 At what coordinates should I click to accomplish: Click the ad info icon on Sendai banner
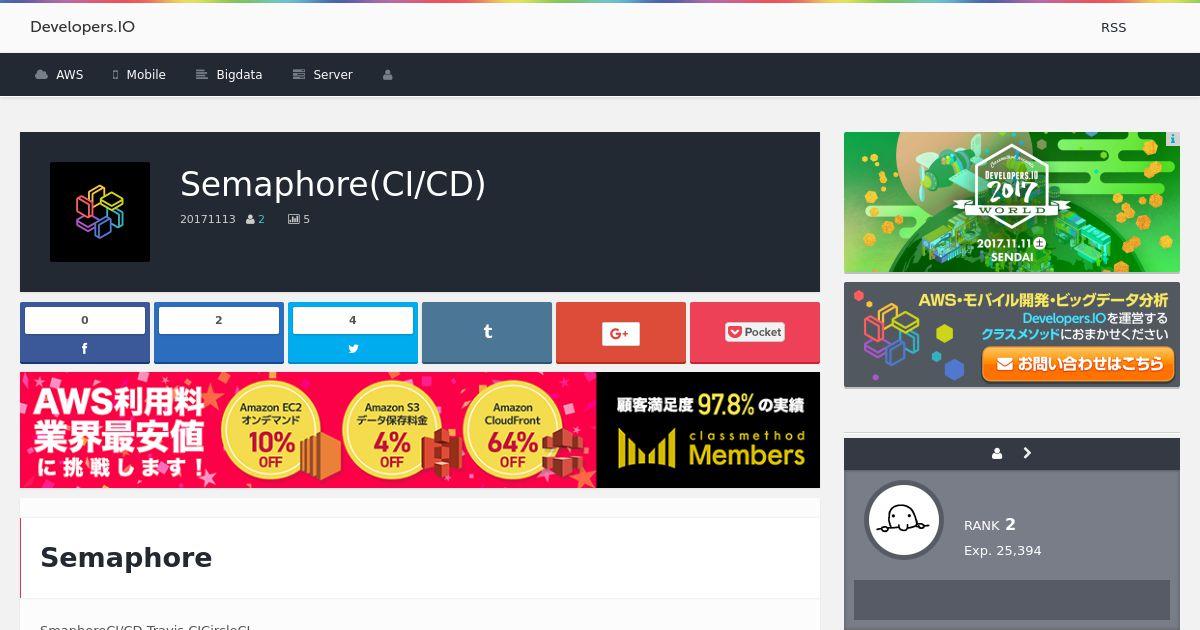[x=1173, y=139]
